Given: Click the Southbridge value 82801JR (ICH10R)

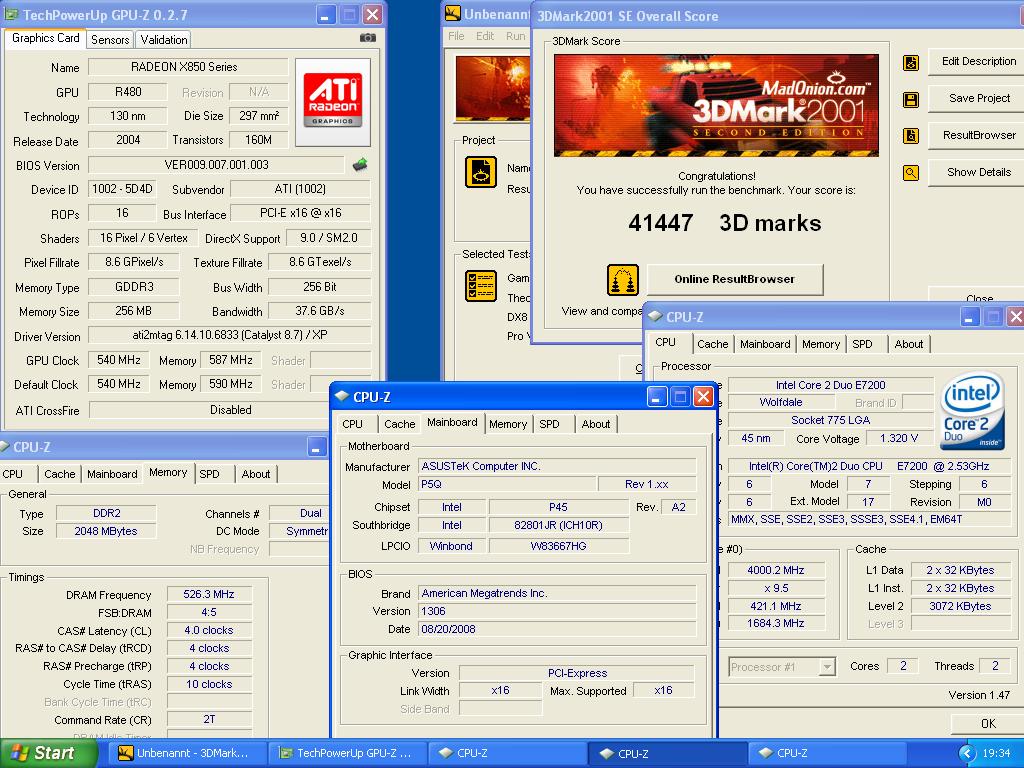Looking at the screenshot, I should tap(558, 525).
